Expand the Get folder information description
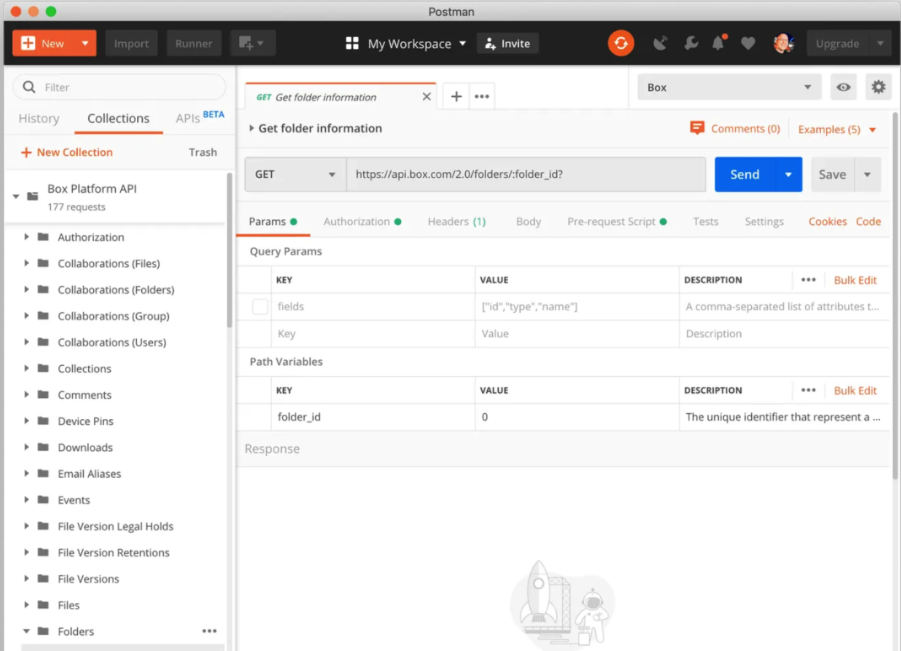The width and height of the screenshot is (901, 651). pyautogui.click(x=251, y=128)
